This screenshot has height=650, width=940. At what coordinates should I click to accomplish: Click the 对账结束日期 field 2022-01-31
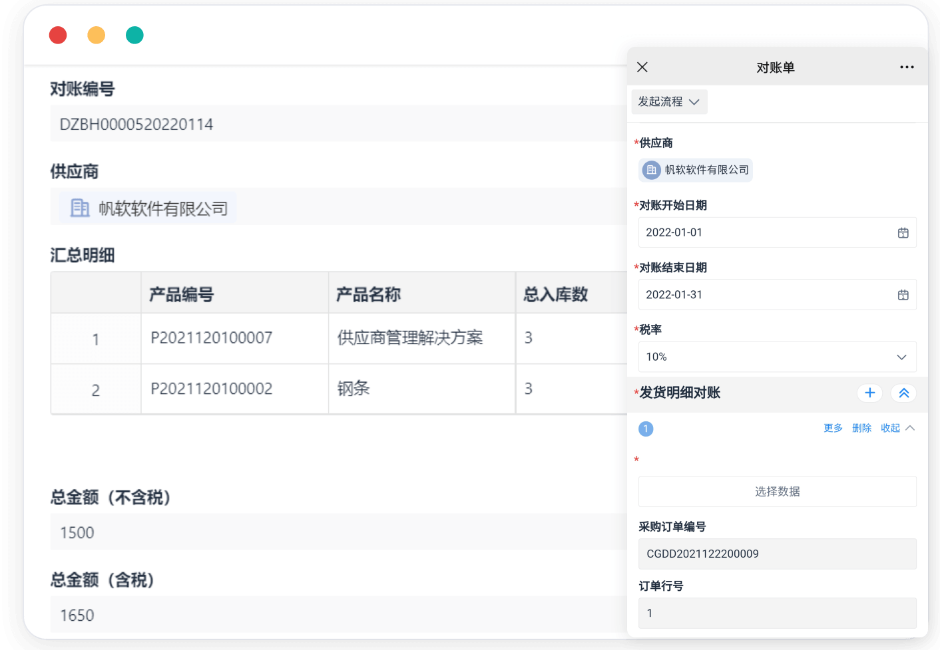click(777, 295)
